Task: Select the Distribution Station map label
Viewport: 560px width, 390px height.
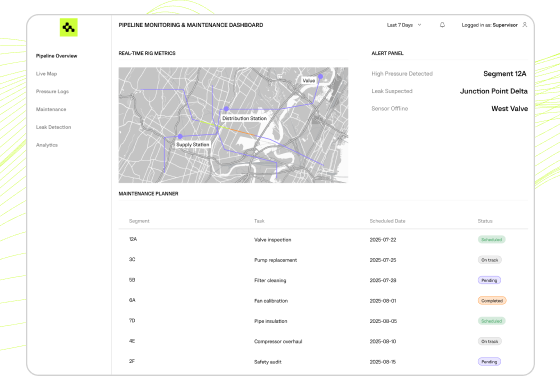Action: pyautogui.click(x=245, y=118)
